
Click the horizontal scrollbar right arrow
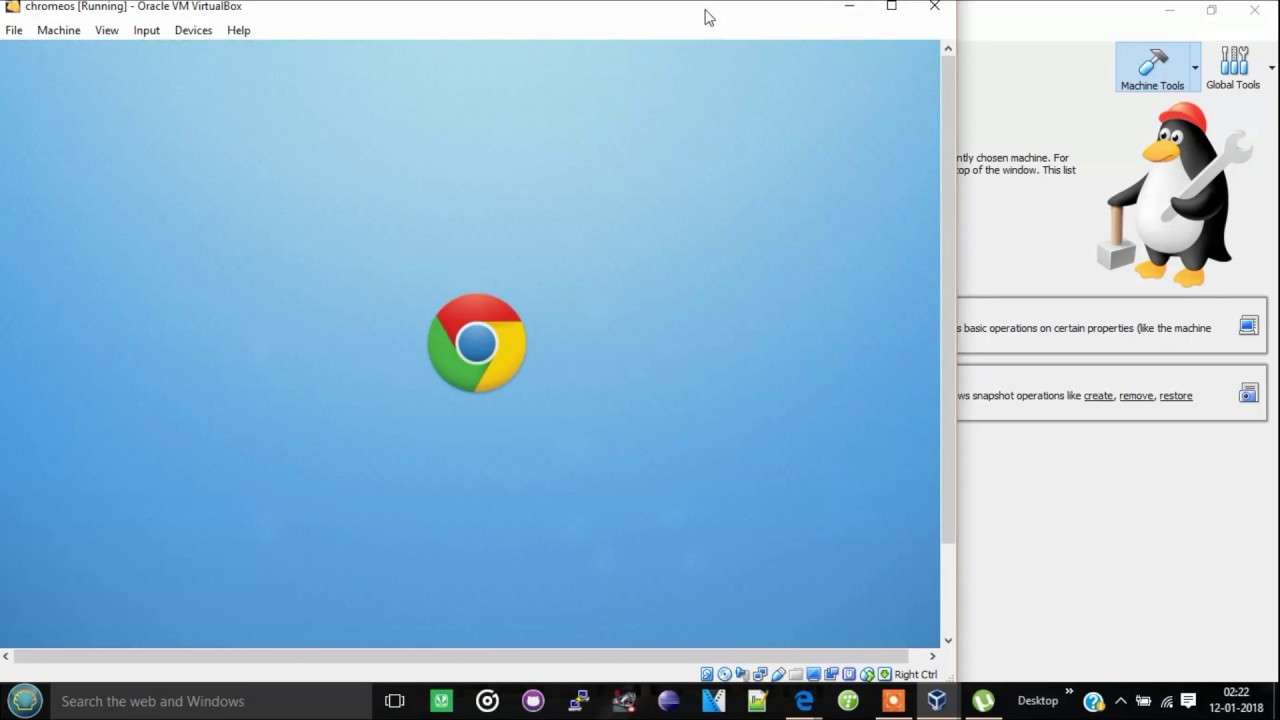pyautogui.click(x=932, y=656)
